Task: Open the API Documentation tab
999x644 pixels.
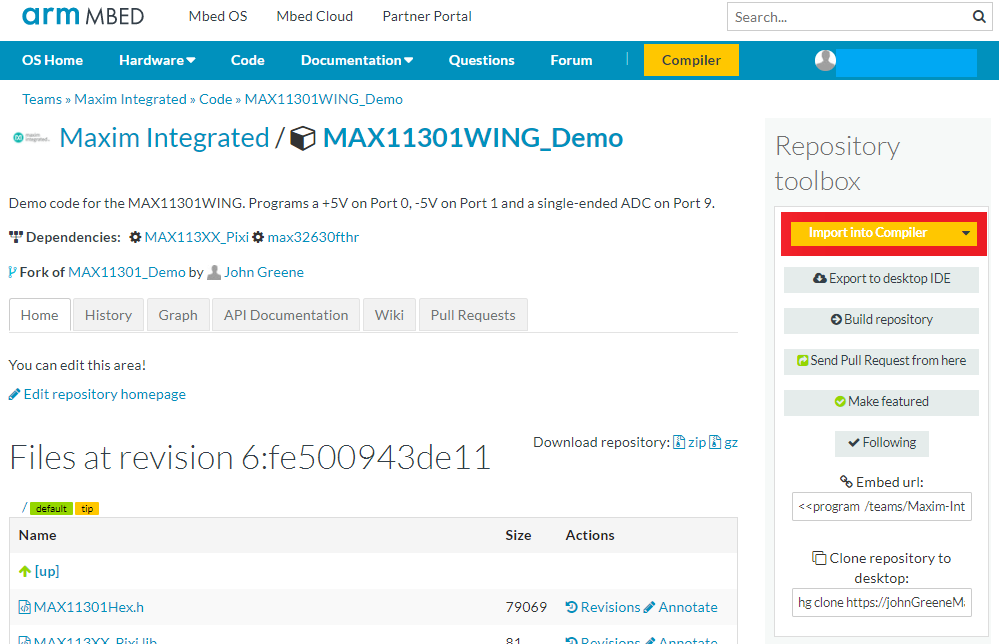Action: click(x=286, y=315)
